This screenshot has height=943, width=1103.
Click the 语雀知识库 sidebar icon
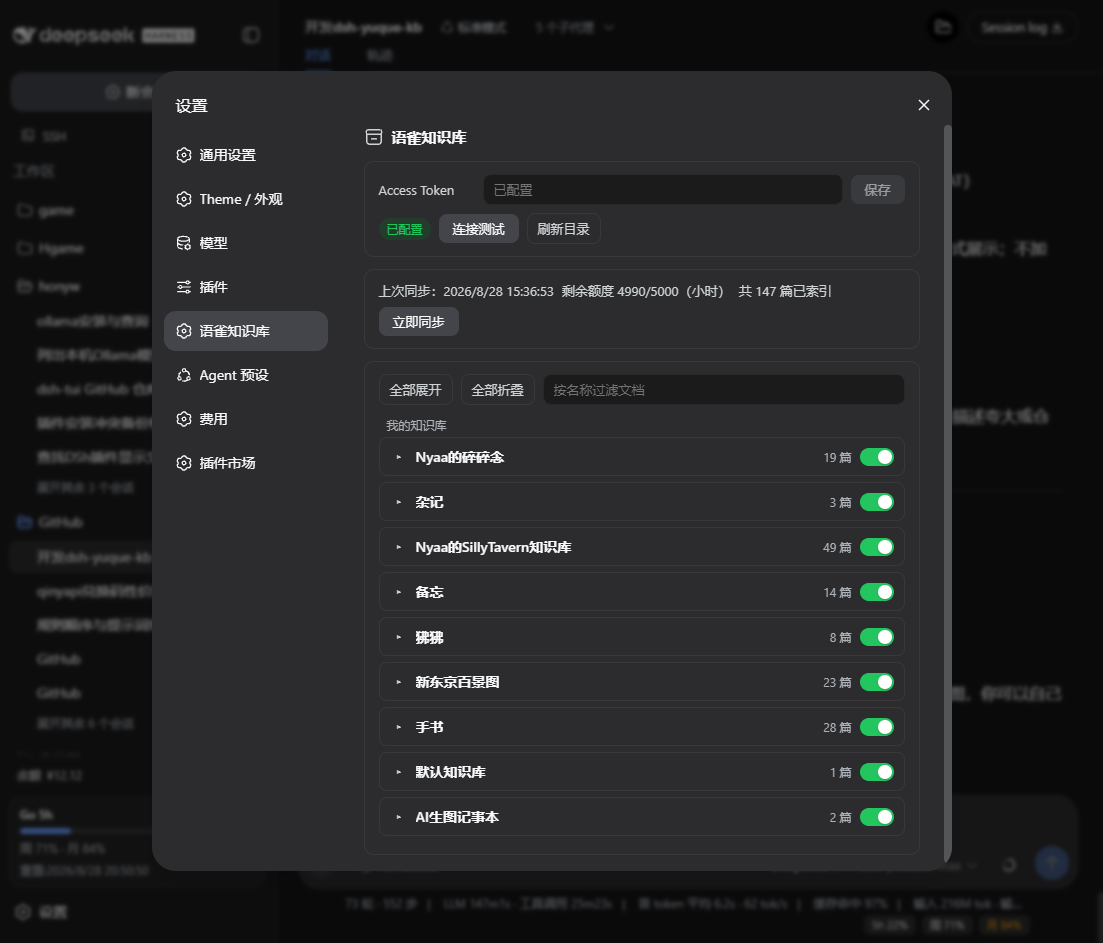(x=184, y=331)
